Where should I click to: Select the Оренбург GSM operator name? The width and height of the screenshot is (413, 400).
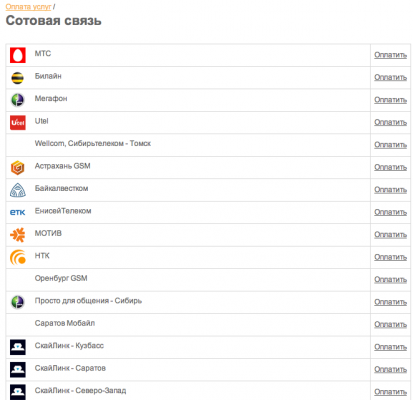[x=61, y=278]
